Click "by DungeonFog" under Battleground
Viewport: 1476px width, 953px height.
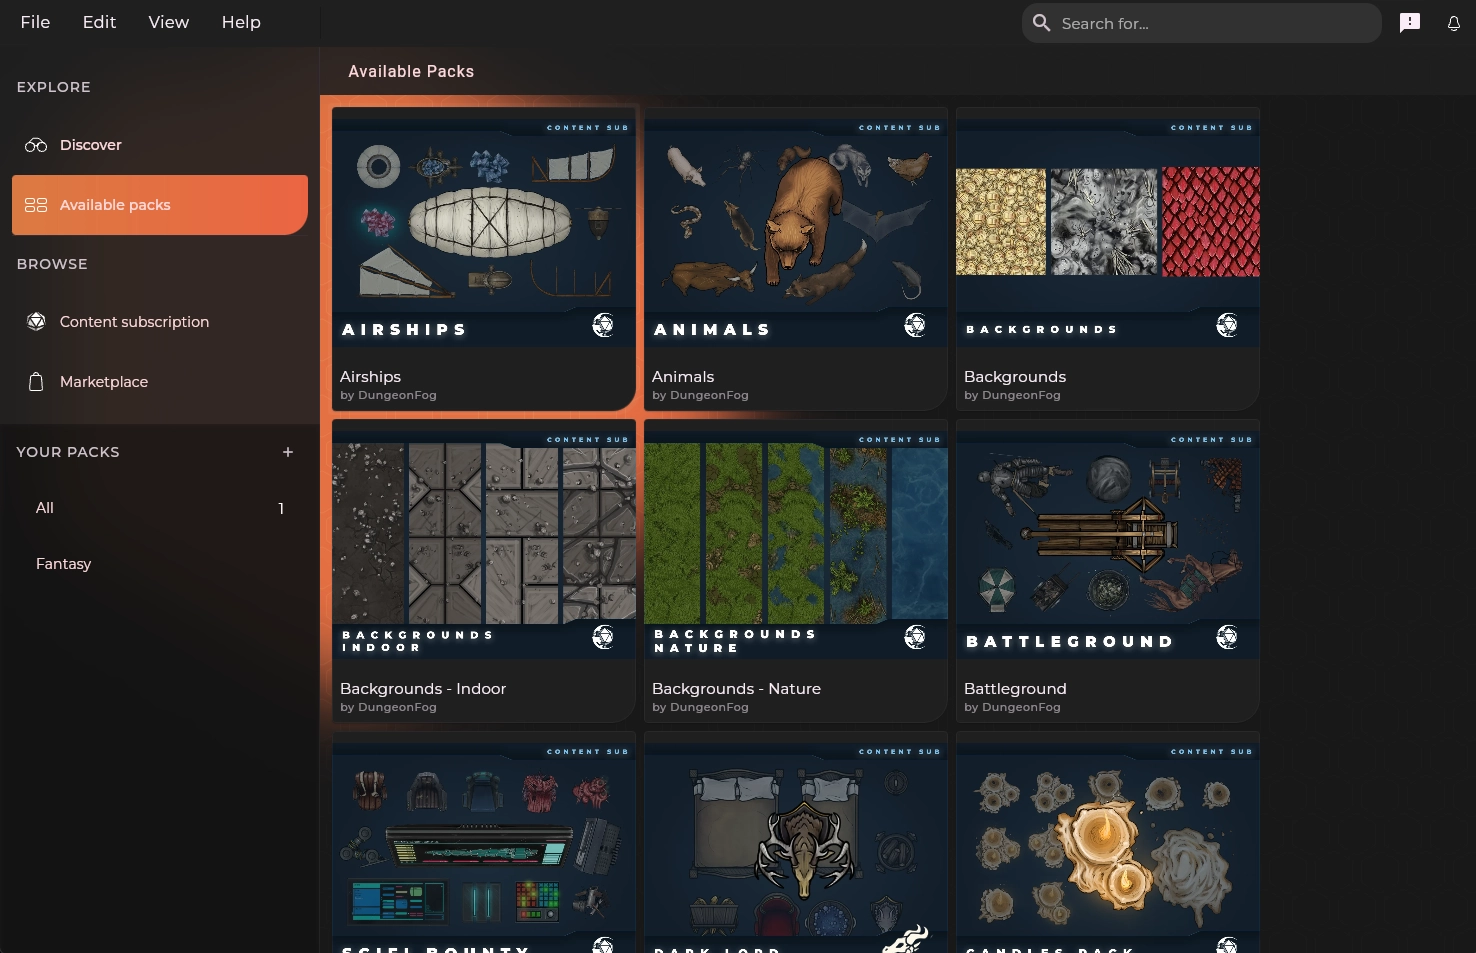(x=1012, y=707)
